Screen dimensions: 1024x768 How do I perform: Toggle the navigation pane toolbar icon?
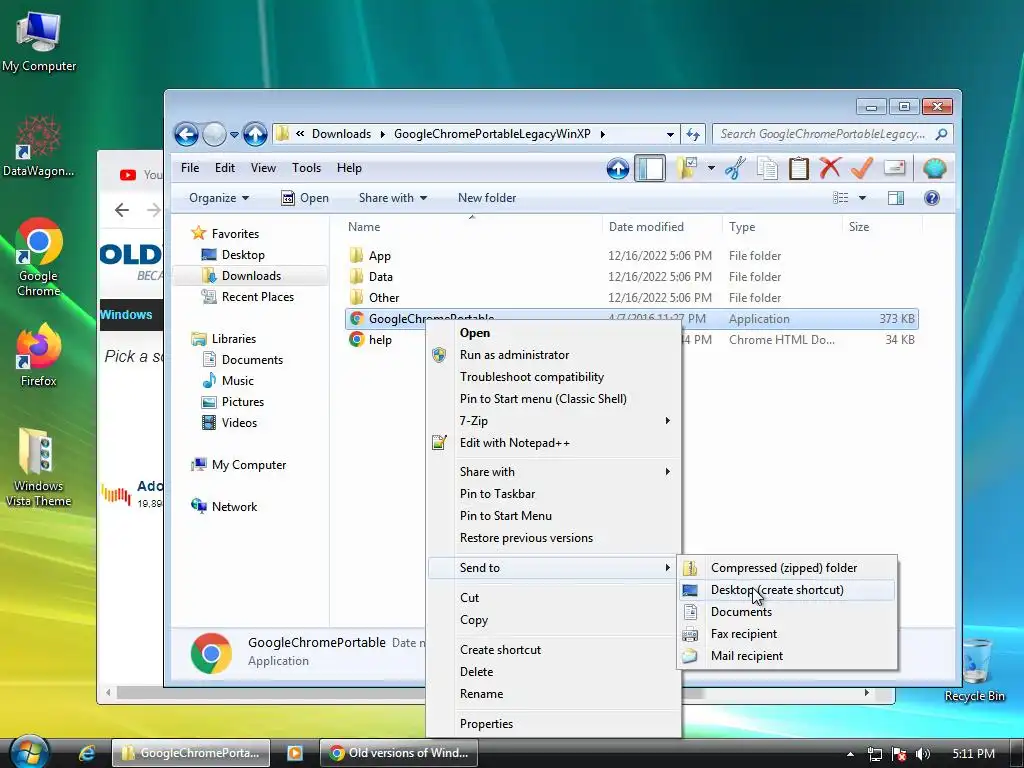pos(650,168)
